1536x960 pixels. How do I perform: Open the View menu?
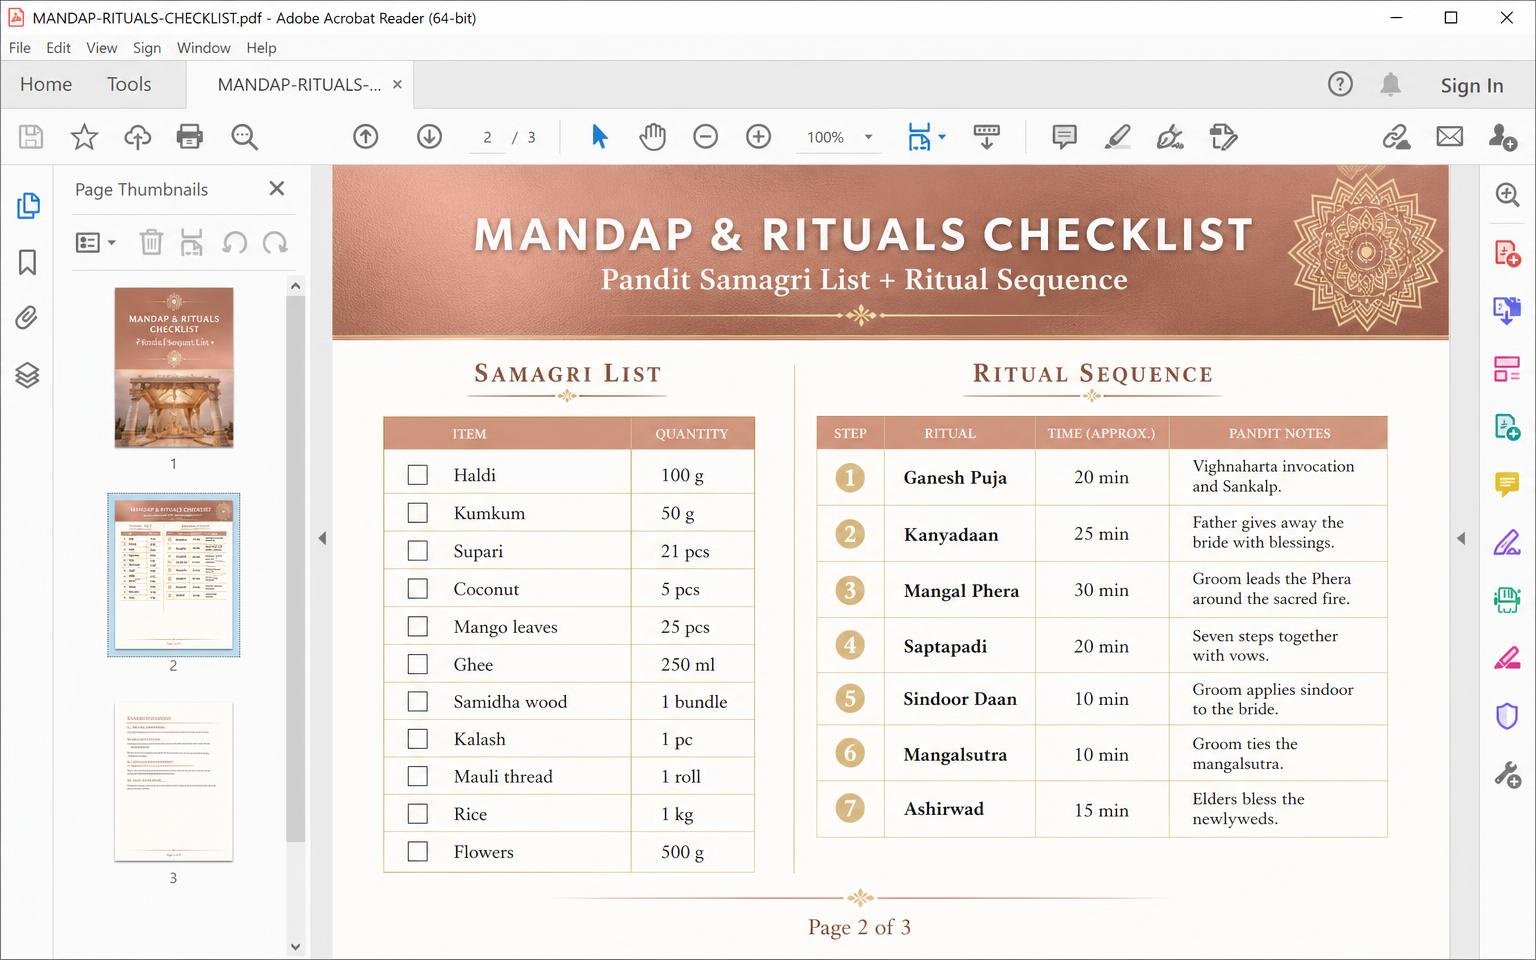coord(101,47)
